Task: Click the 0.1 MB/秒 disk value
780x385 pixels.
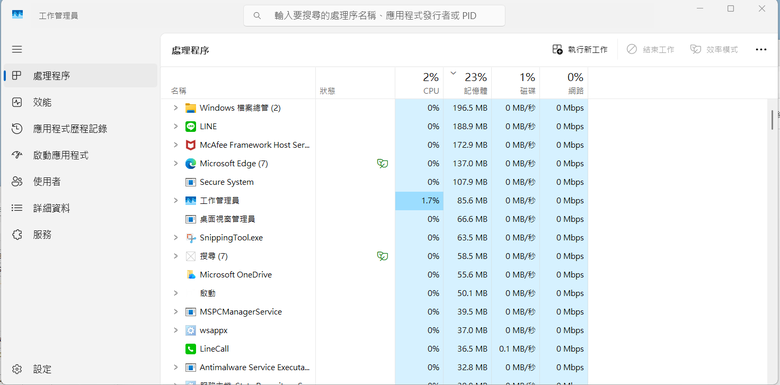Action: coord(517,349)
